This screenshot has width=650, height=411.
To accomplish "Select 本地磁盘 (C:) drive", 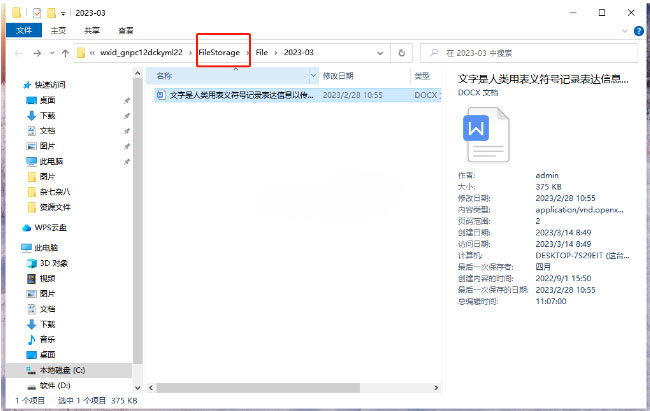I will coord(62,370).
